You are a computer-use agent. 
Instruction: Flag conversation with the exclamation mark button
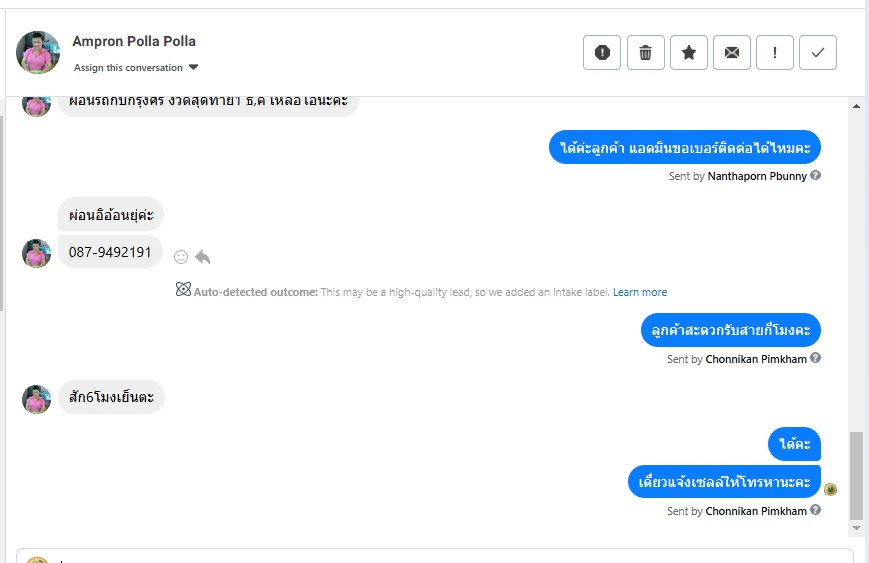click(x=775, y=53)
